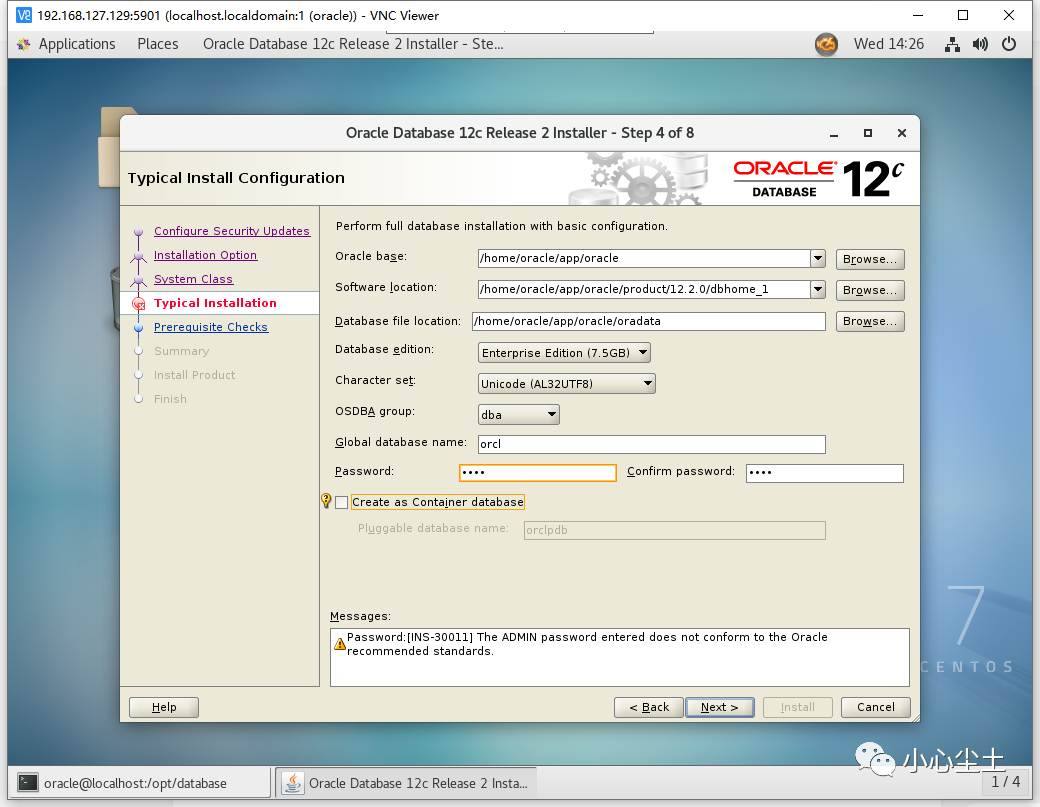Viewport: 1040px width, 807px height.
Task: Switch to Oracle Database installer taskbar item
Action: click(x=406, y=783)
